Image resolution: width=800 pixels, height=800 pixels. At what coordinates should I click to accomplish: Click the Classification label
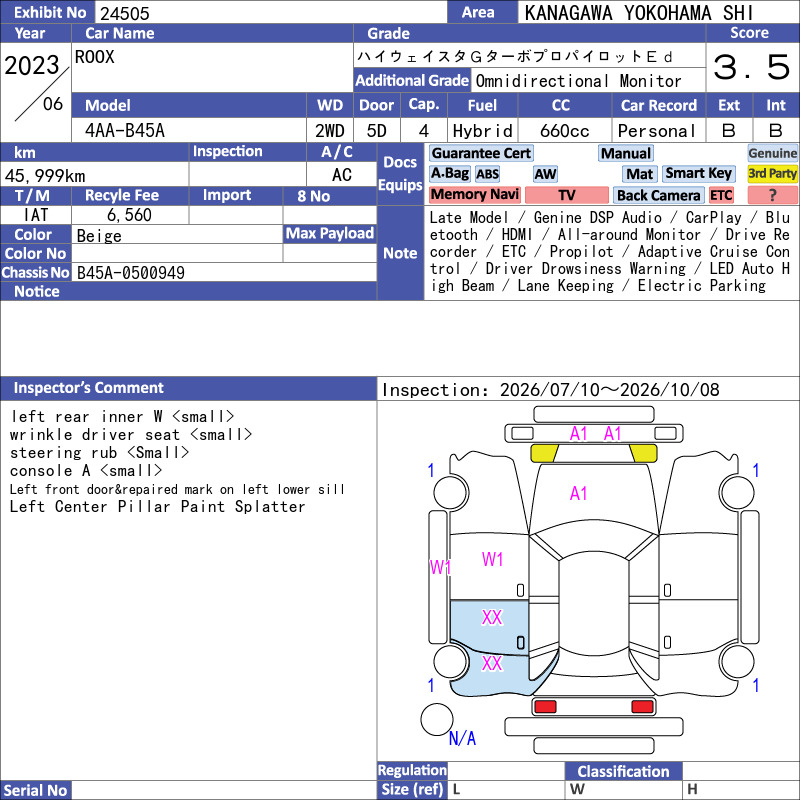(623, 771)
